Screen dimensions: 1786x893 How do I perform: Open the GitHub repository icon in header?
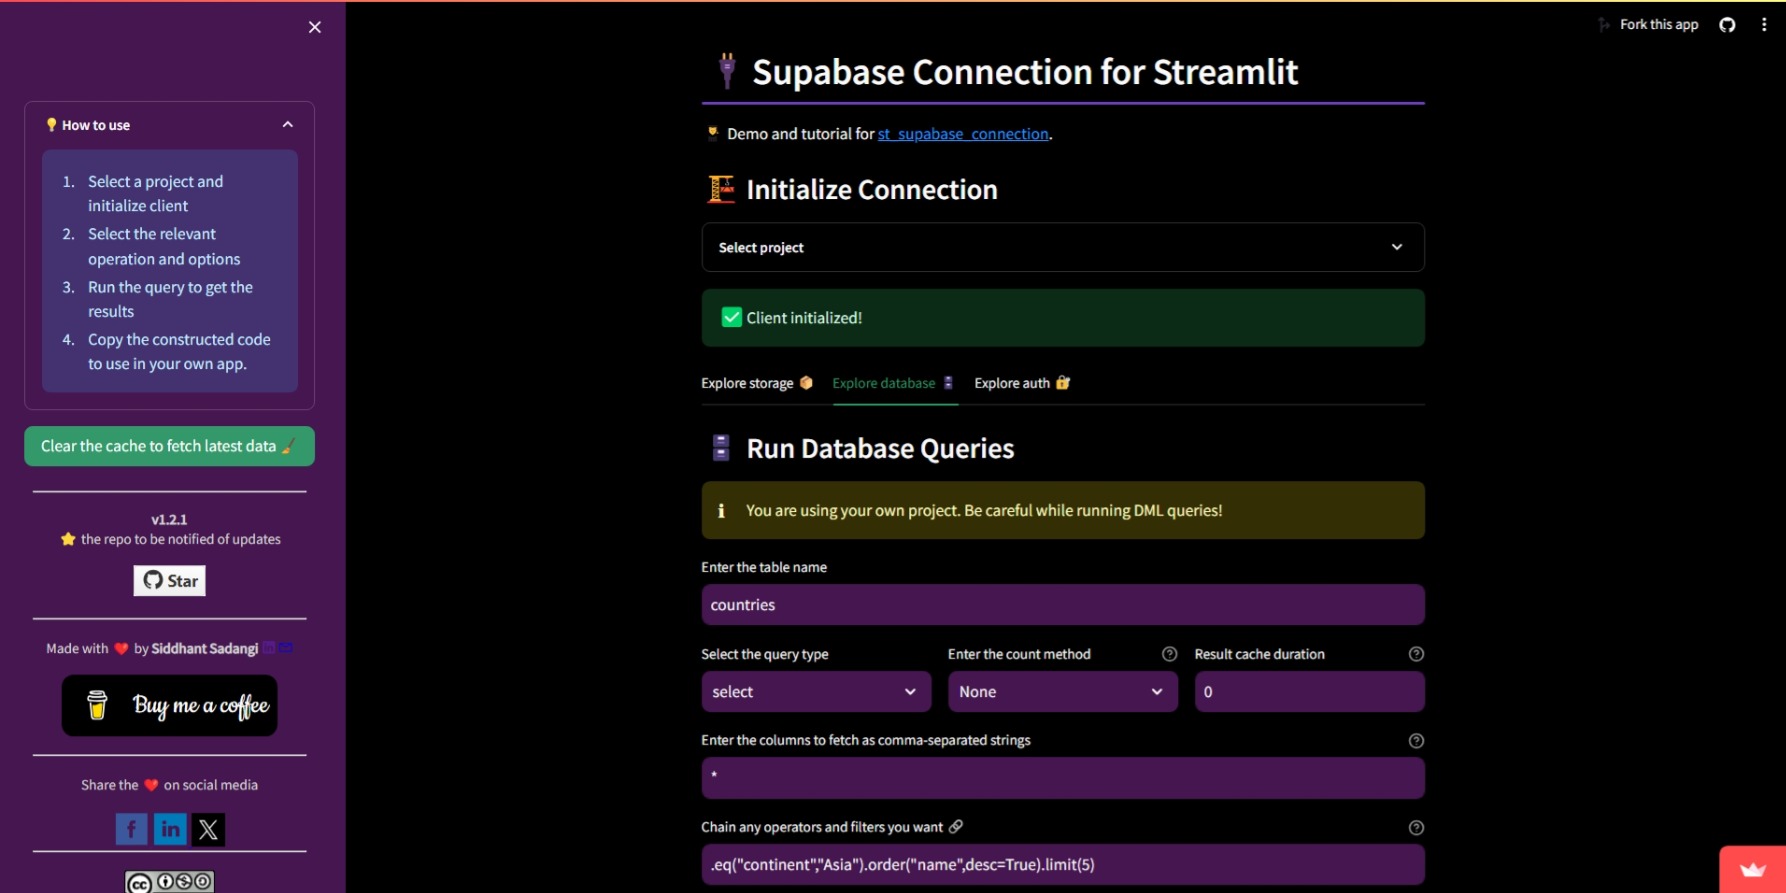1727,25
